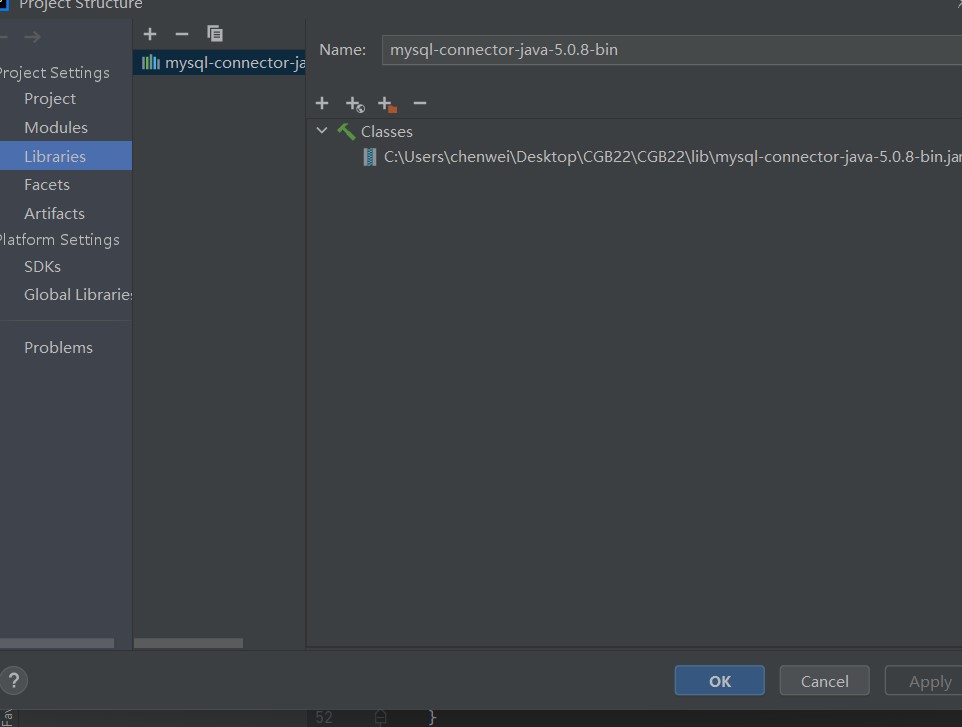This screenshot has height=727, width=962.
Task: Dismiss the dialog with Cancel
Action: click(825, 680)
